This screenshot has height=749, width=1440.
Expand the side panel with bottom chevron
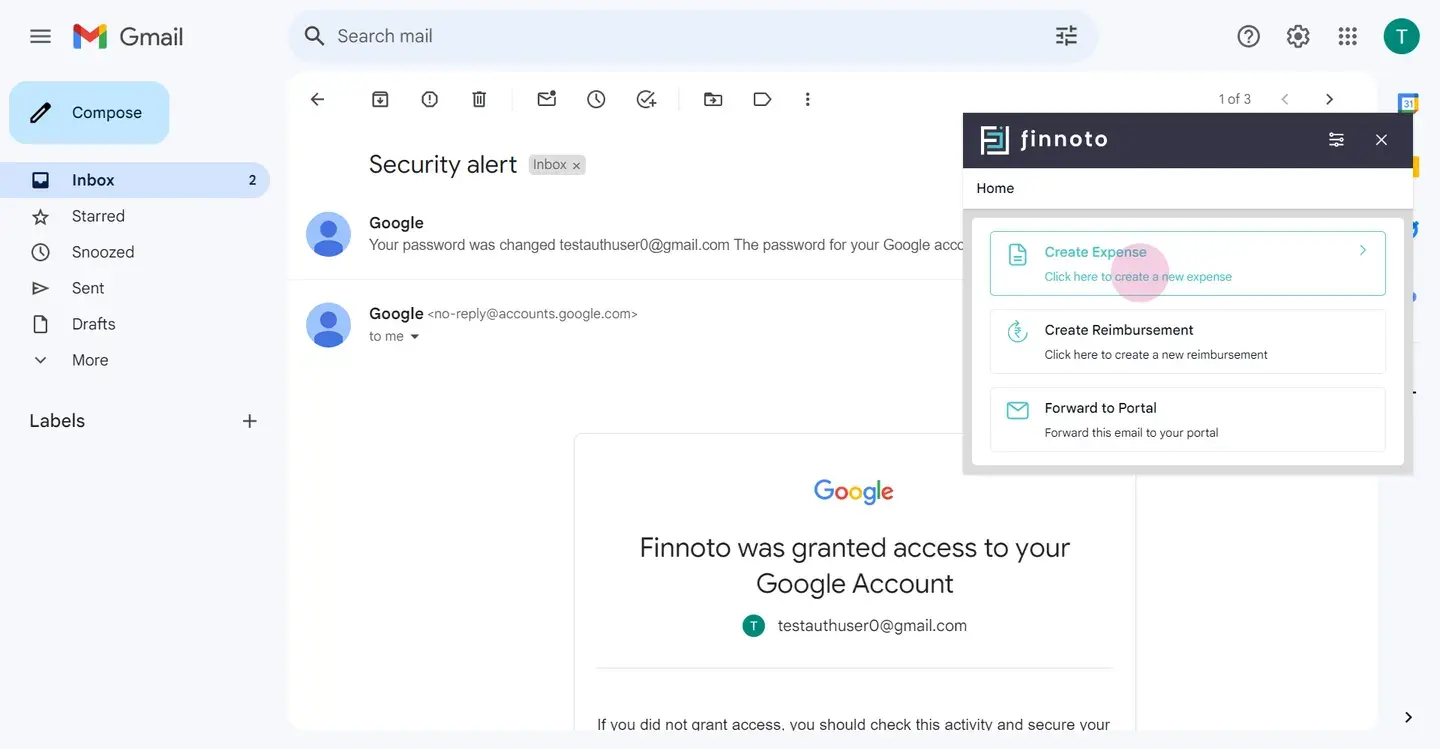pos(1408,717)
